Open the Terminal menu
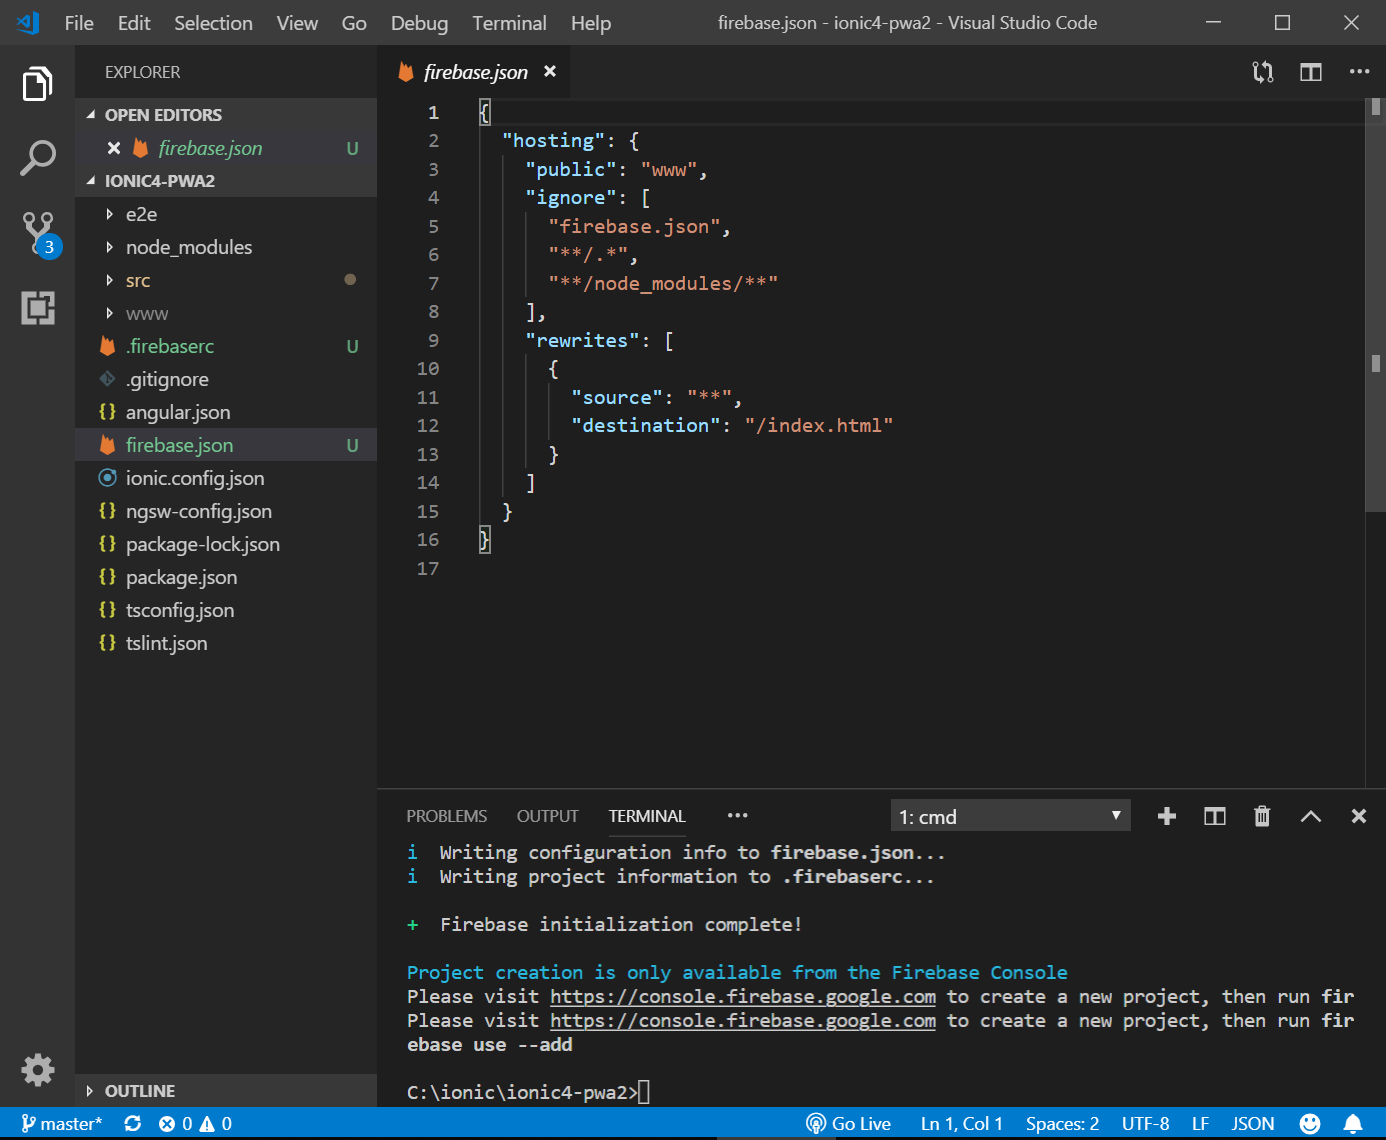The height and width of the screenshot is (1140, 1386). click(x=509, y=23)
